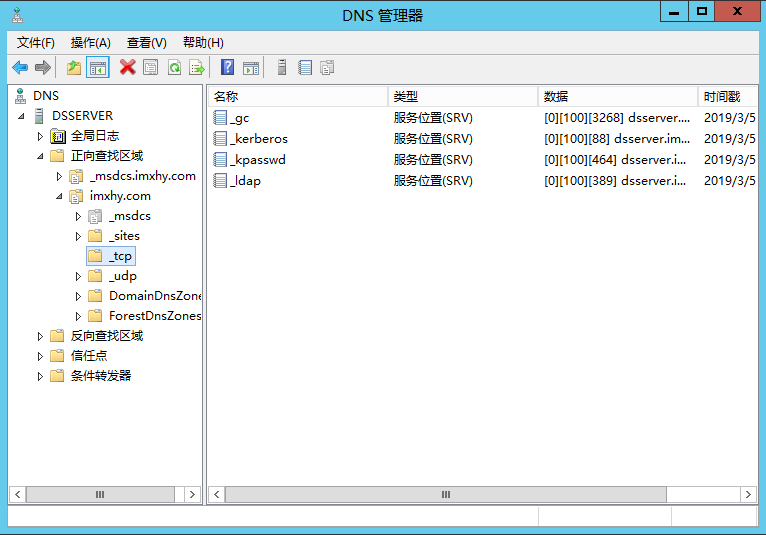Click 服务位置(SRV) type in _kpasswd row

point(433,160)
